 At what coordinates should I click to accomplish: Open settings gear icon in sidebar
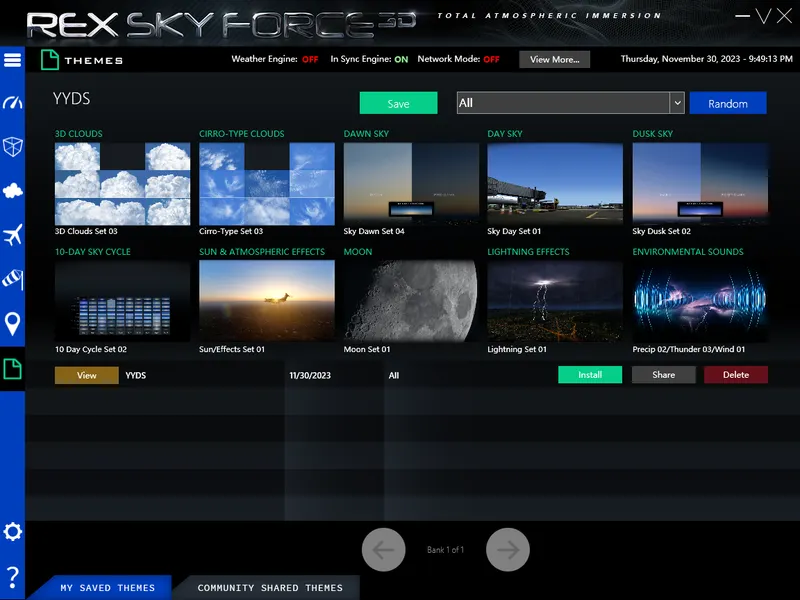tap(12, 531)
